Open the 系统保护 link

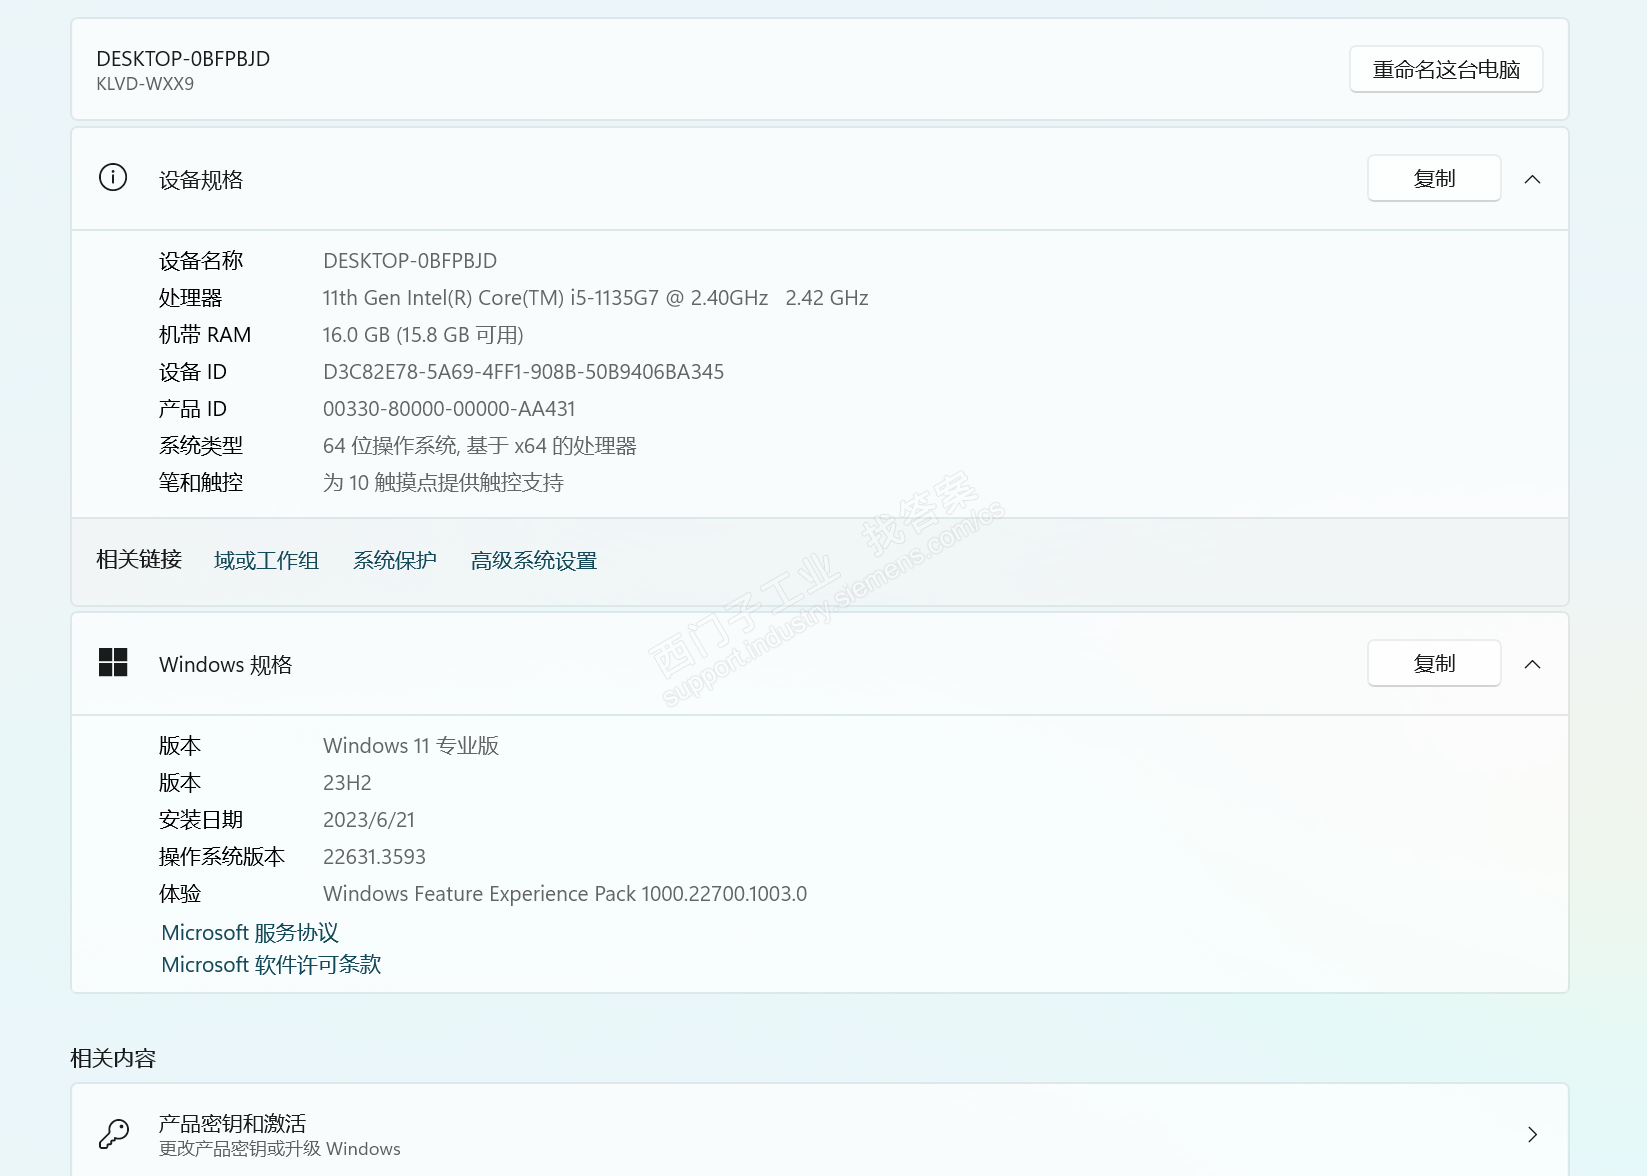[395, 561]
